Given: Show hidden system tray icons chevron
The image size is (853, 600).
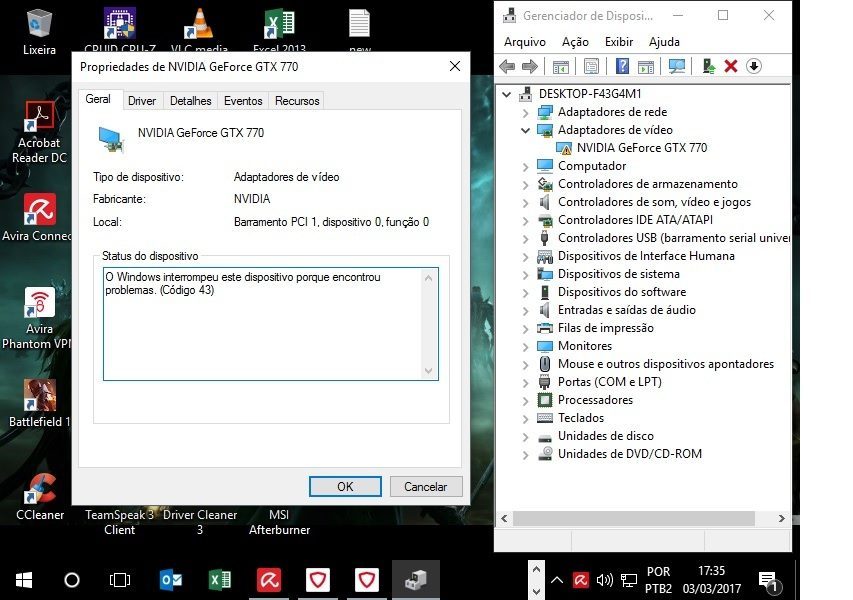Looking at the screenshot, I should tap(557, 580).
